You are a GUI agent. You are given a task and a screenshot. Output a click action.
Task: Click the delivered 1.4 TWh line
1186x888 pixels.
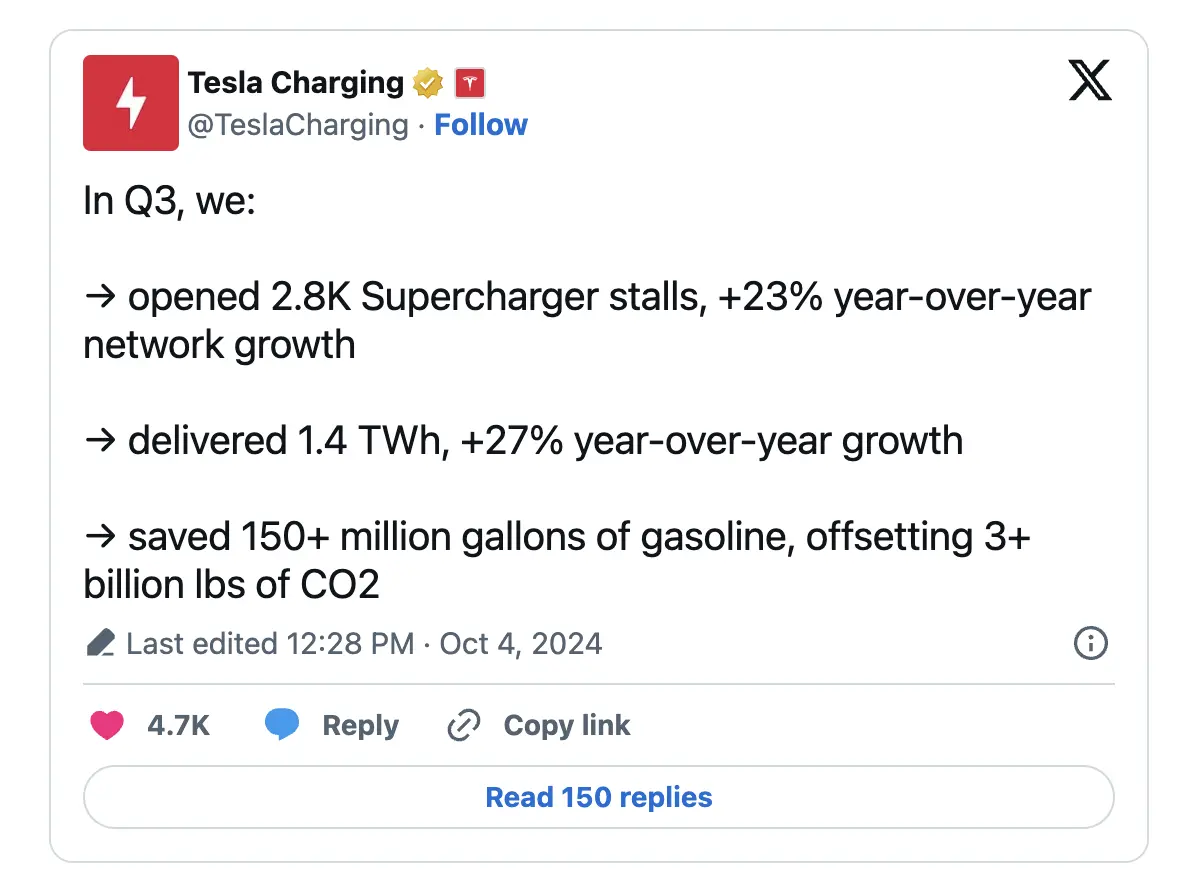coord(523,441)
